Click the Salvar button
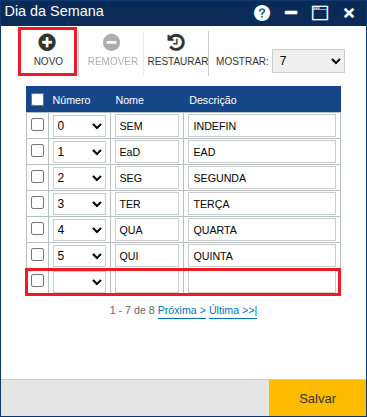Image resolution: width=367 pixels, height=417 pixels. click(317, 398)
